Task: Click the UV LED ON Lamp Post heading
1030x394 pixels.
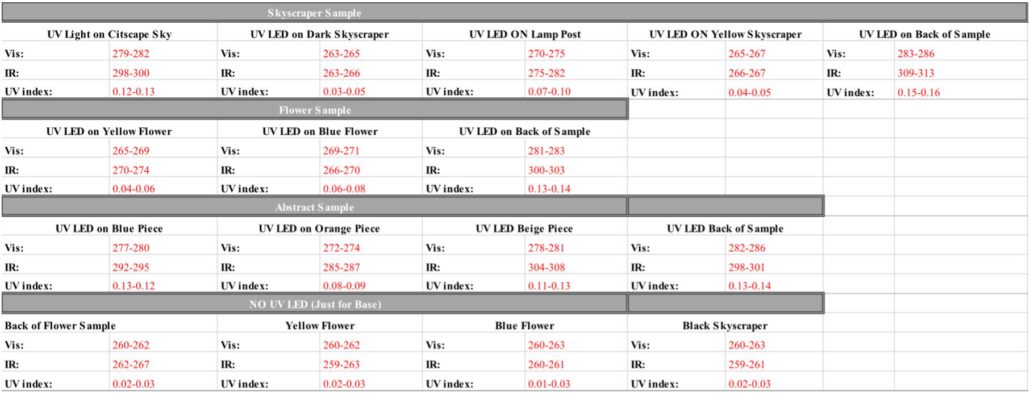Action: (525, 35)
